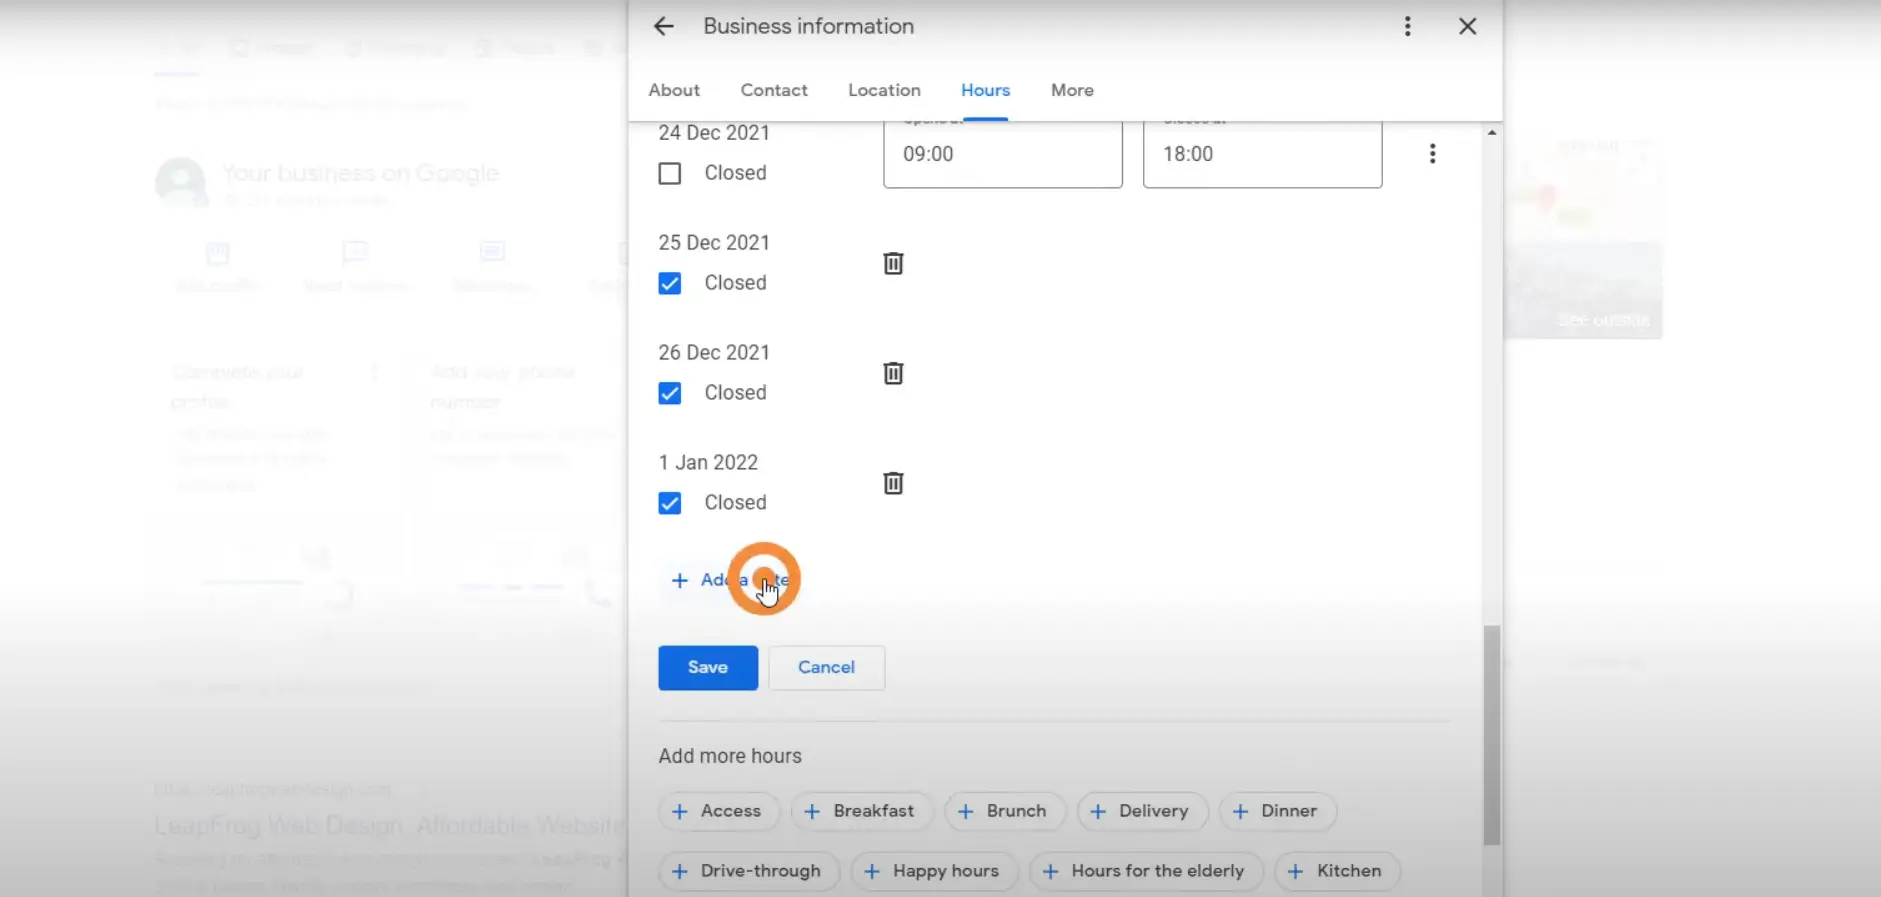Edit the 09:00 opening time field
Screen dimensions: 1881x897
tap(1003, 154)
